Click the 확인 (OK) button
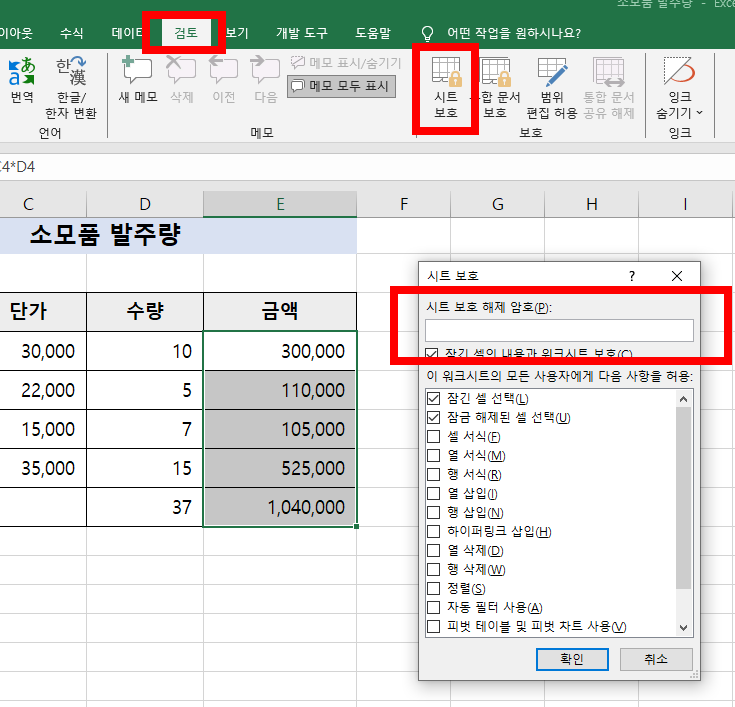735x707 pixels. click(572, 659)
